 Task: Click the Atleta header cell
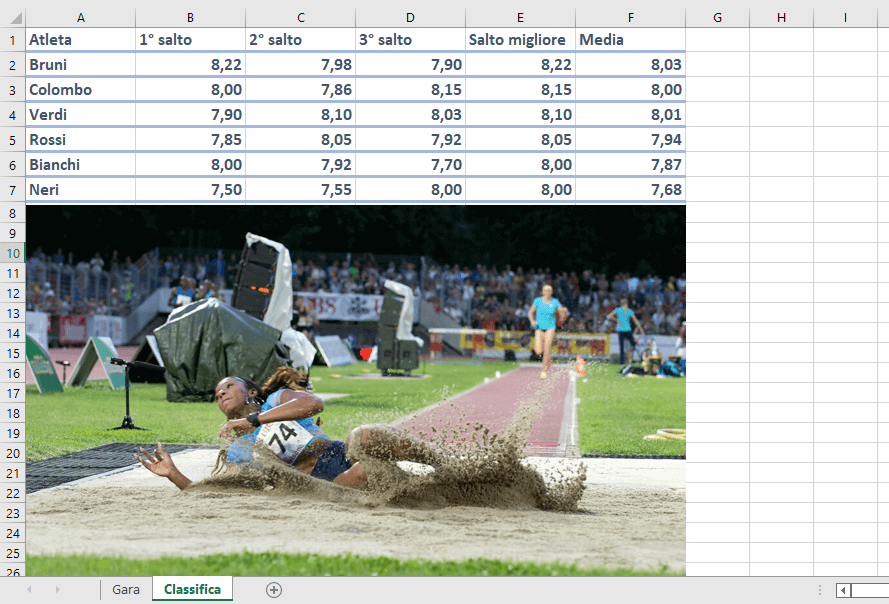coord(81,40)
